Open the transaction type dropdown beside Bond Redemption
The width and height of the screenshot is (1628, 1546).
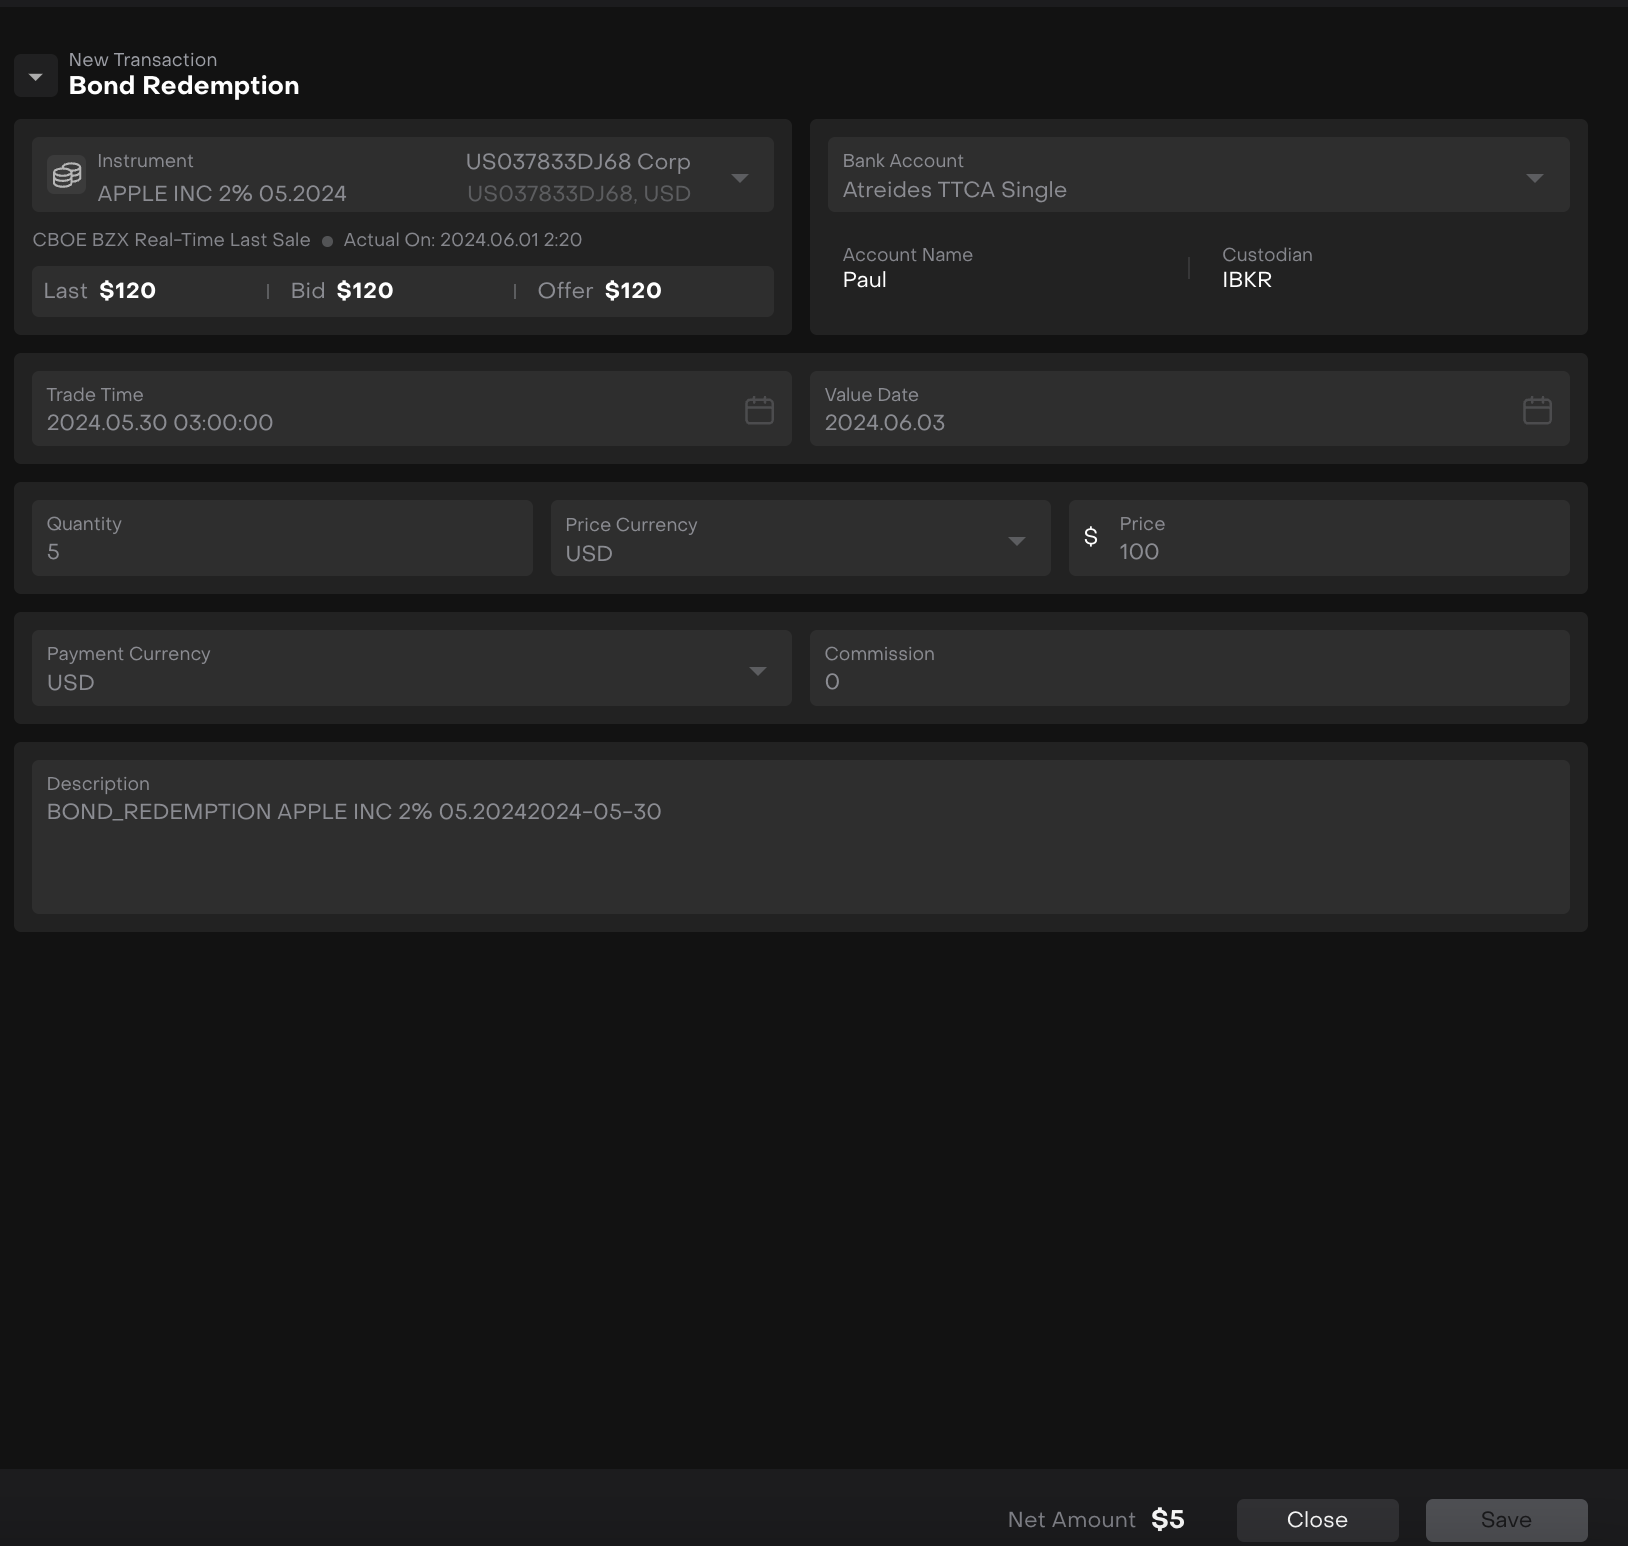[35, 77]
